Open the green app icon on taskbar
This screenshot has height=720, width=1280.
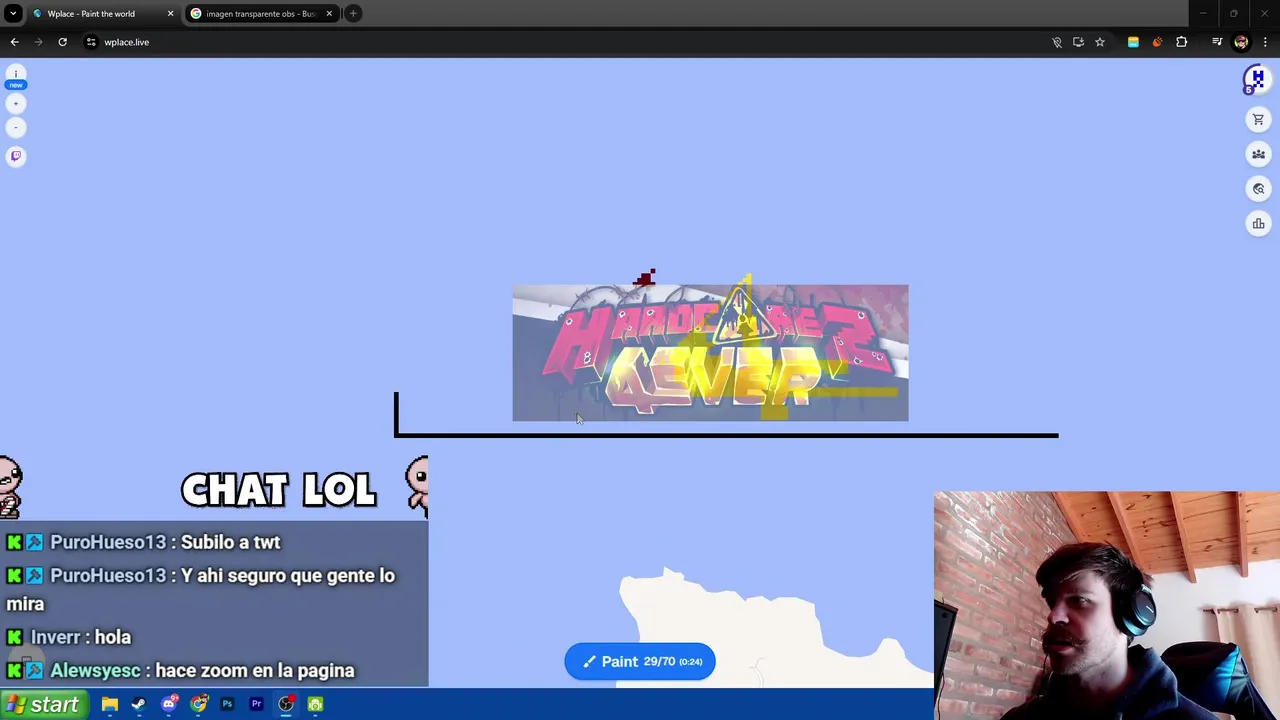[315, 705]
